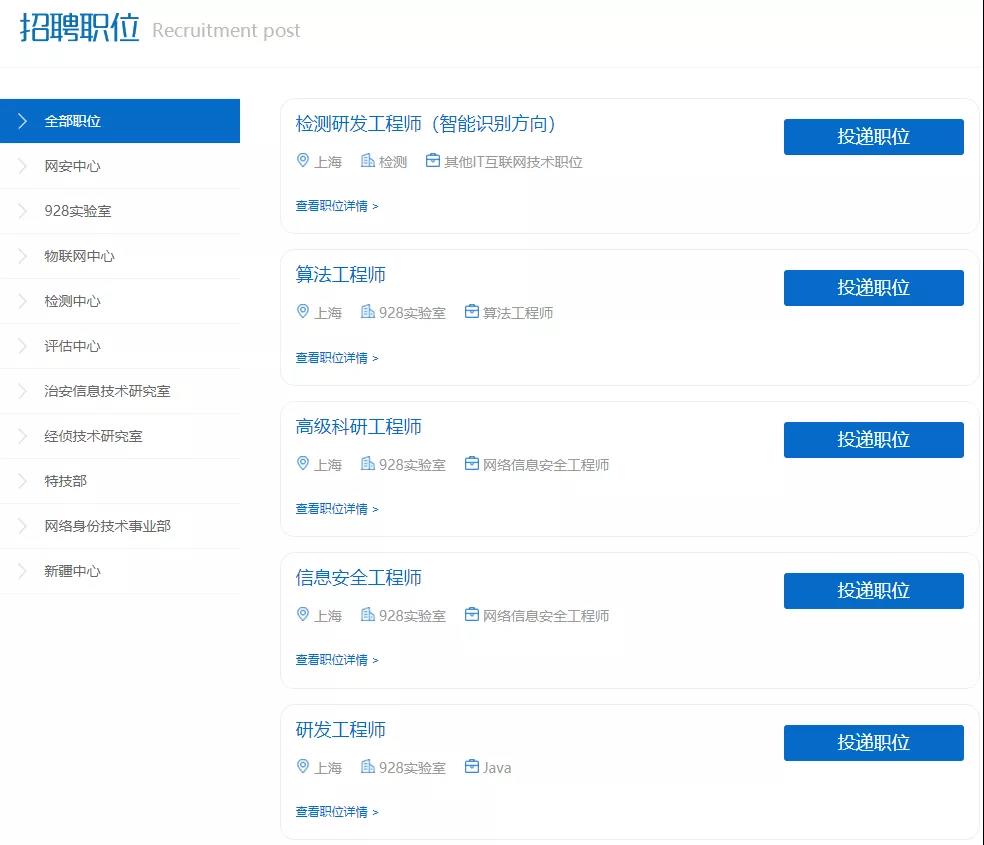This screenshot has width=984, height=845.
Task: View job details for 高级科研工程师
Action: coord(336,509)
